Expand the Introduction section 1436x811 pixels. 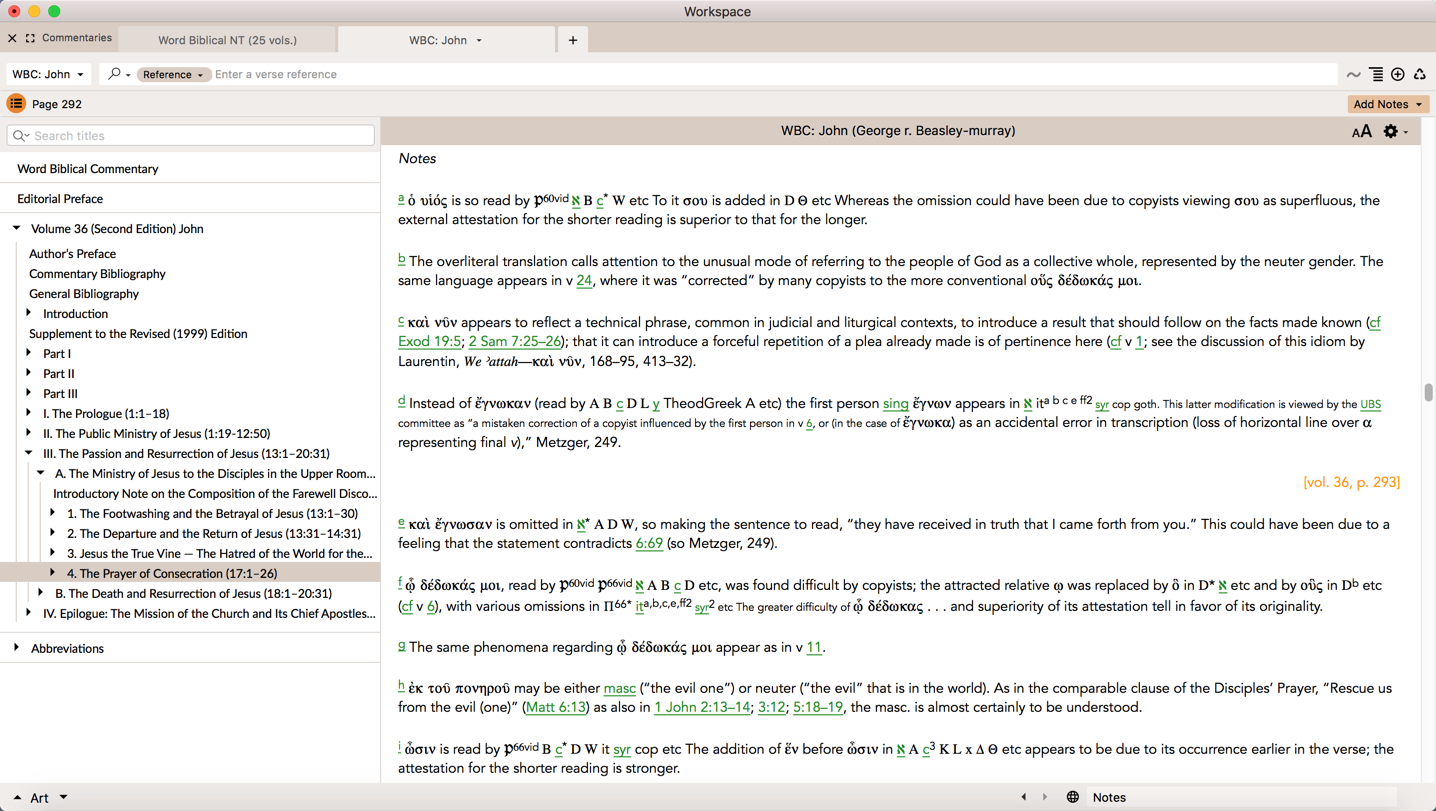click(29, 313)
